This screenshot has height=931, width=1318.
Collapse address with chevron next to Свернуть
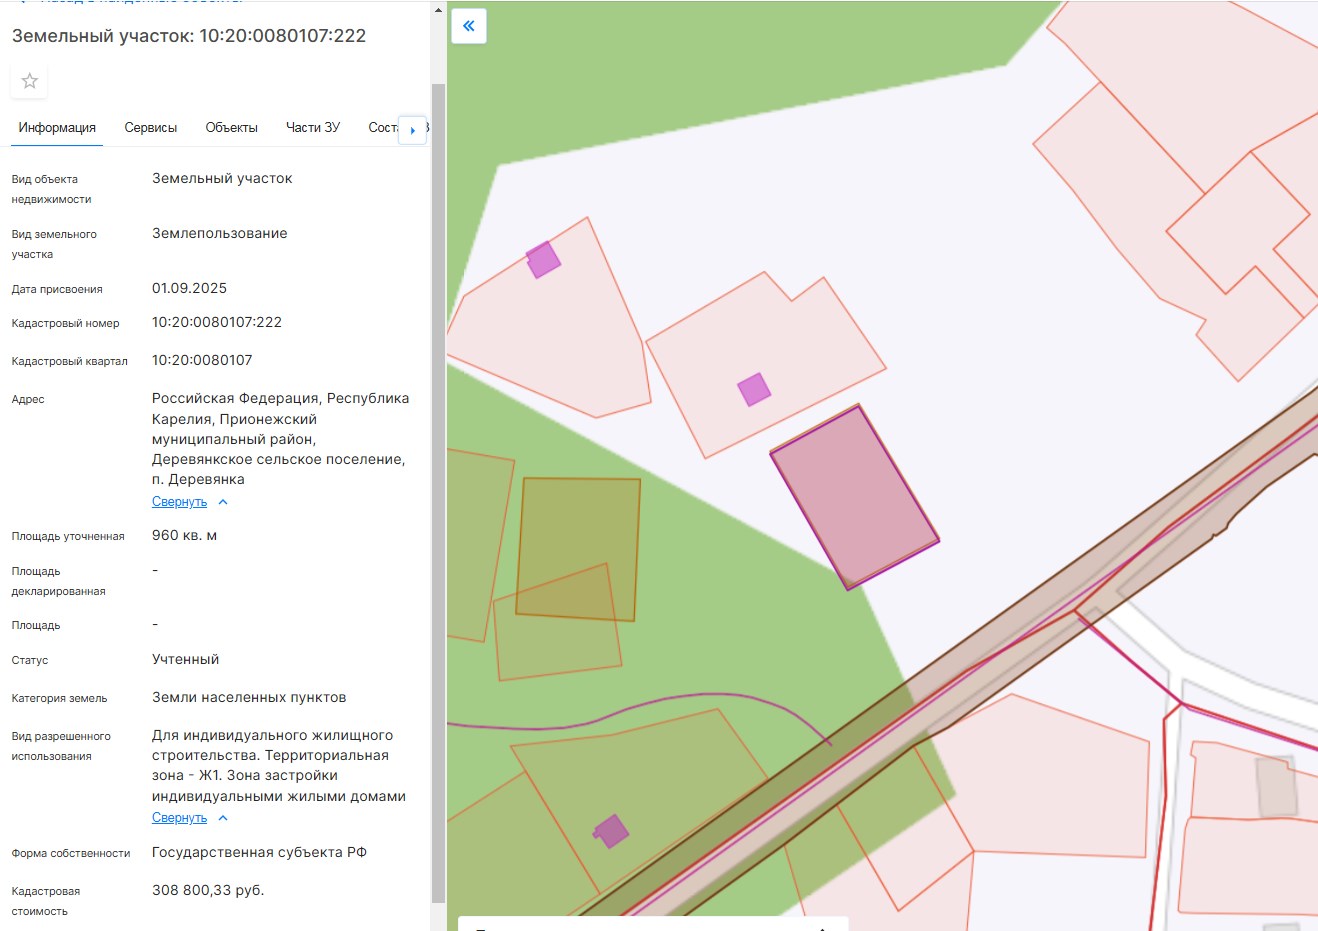coord(223,502)
